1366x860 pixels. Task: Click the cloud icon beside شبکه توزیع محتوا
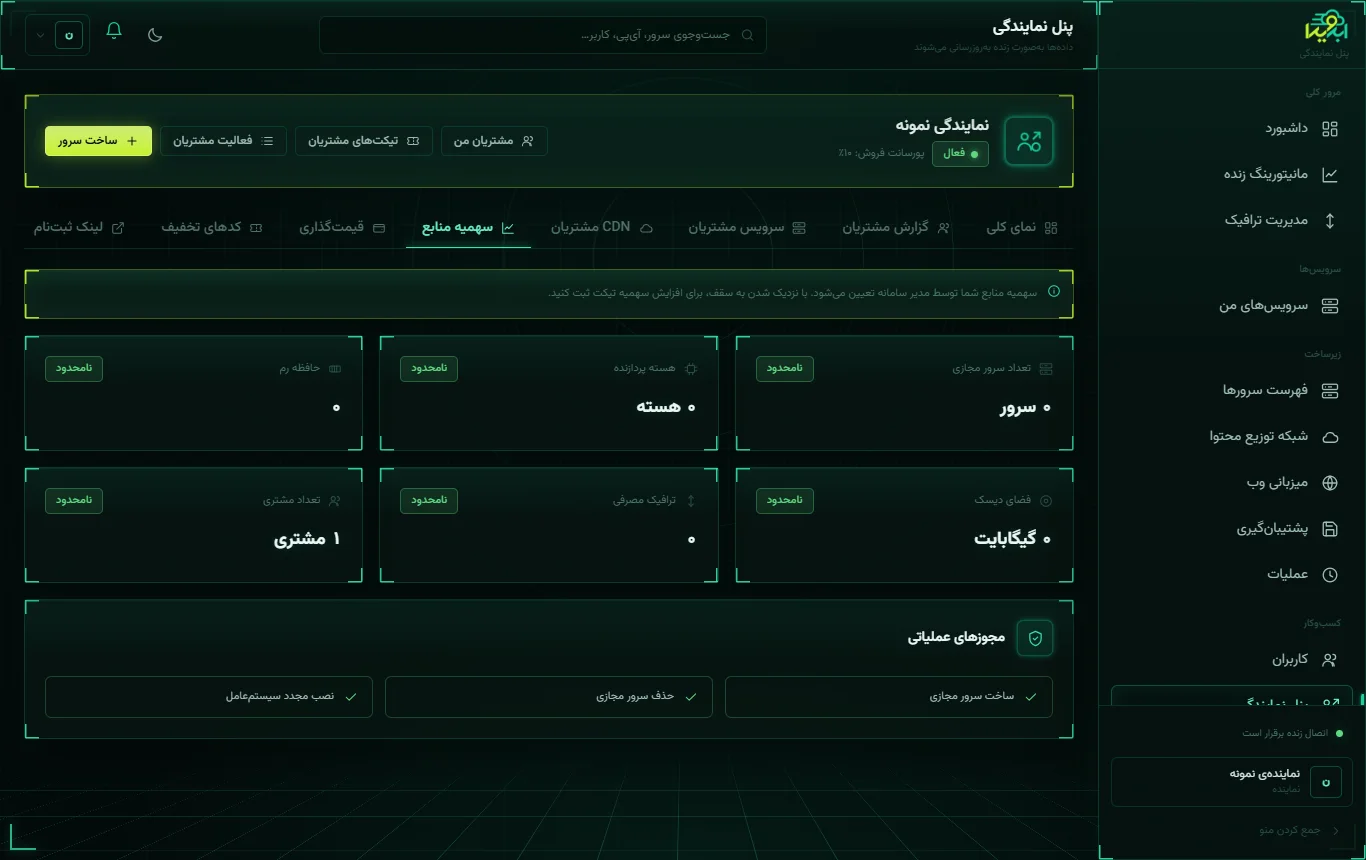pos(1330,436)
